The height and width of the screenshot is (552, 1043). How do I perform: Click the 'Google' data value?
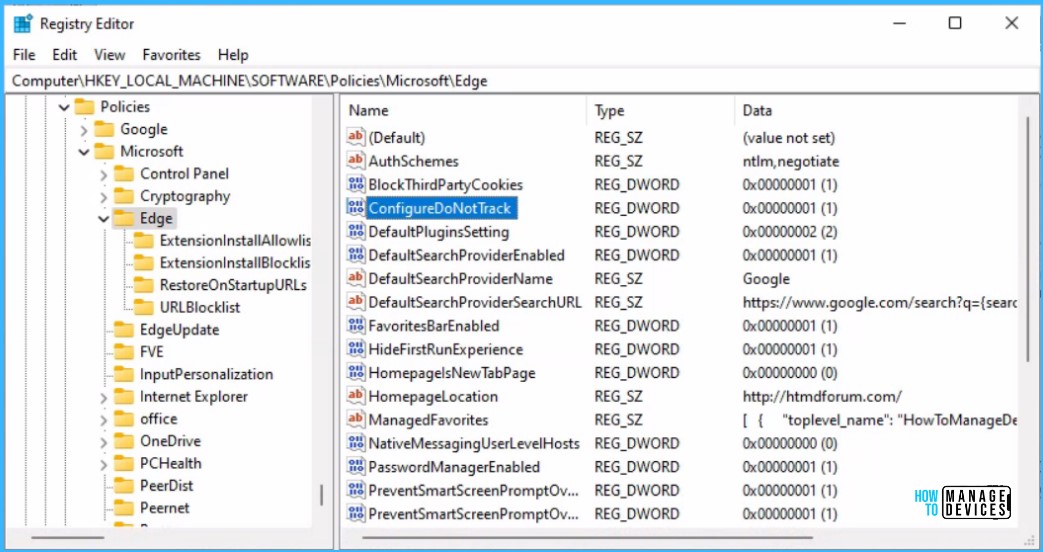pos(766,279)
